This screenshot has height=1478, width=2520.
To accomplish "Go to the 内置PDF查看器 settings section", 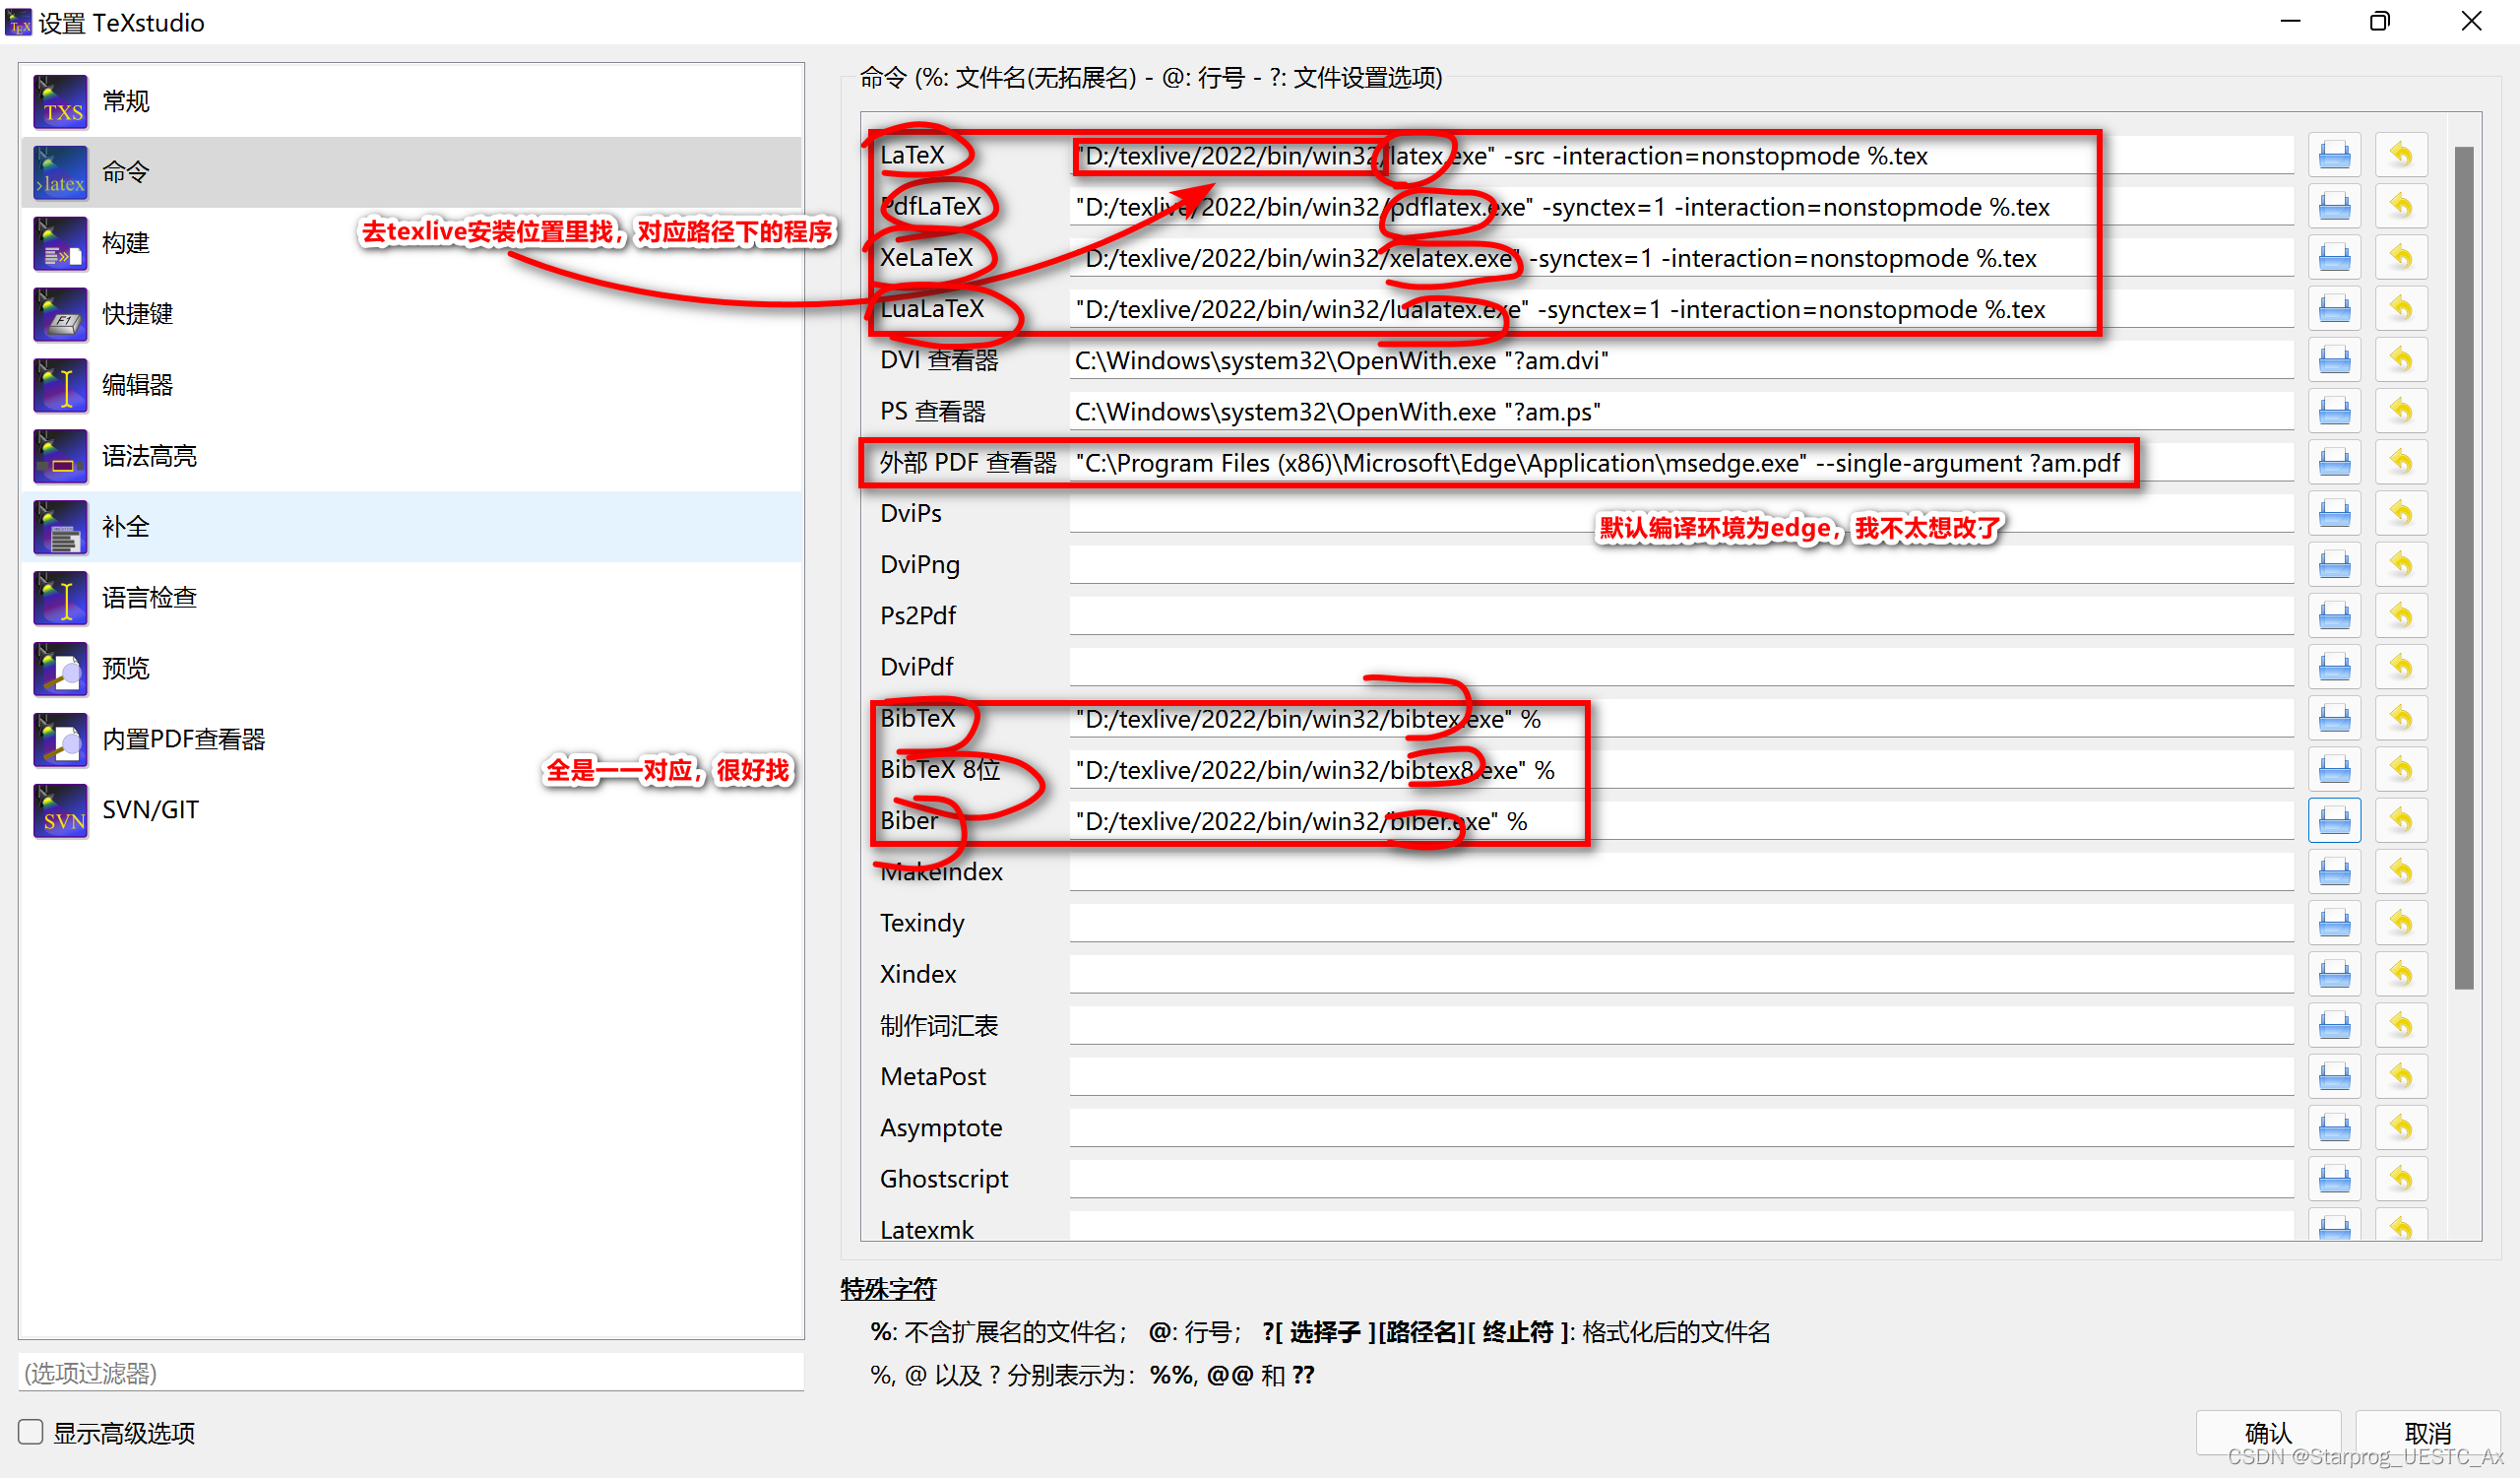I will (184, 739).
